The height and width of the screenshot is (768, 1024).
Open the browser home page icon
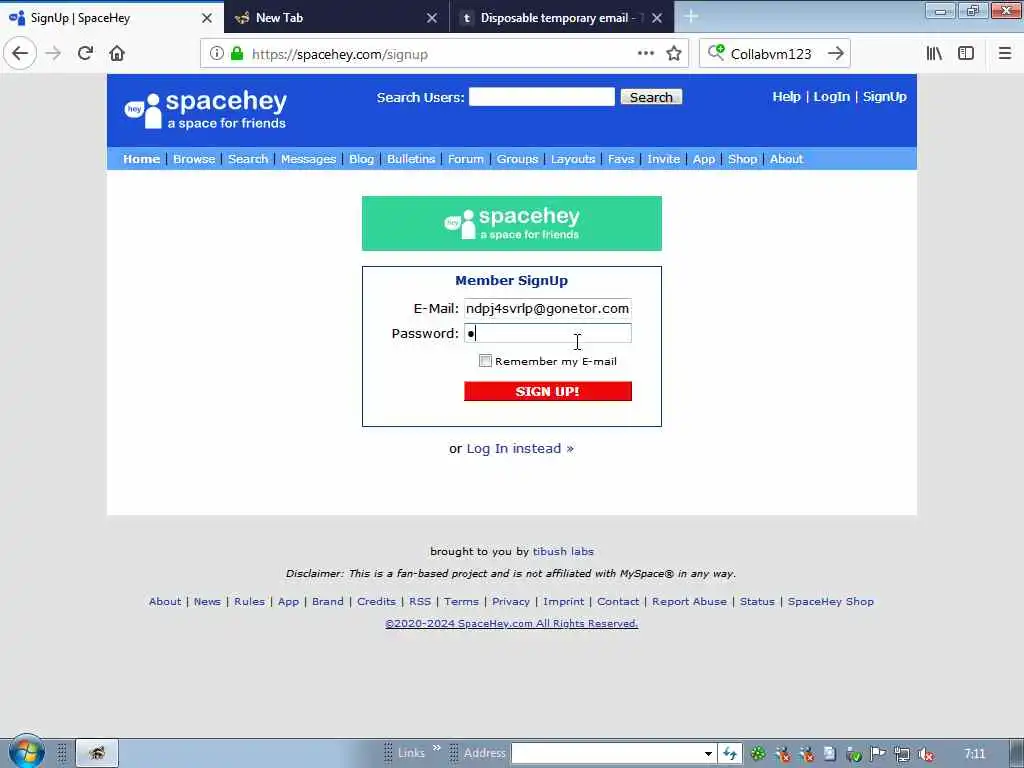point(117,54)
